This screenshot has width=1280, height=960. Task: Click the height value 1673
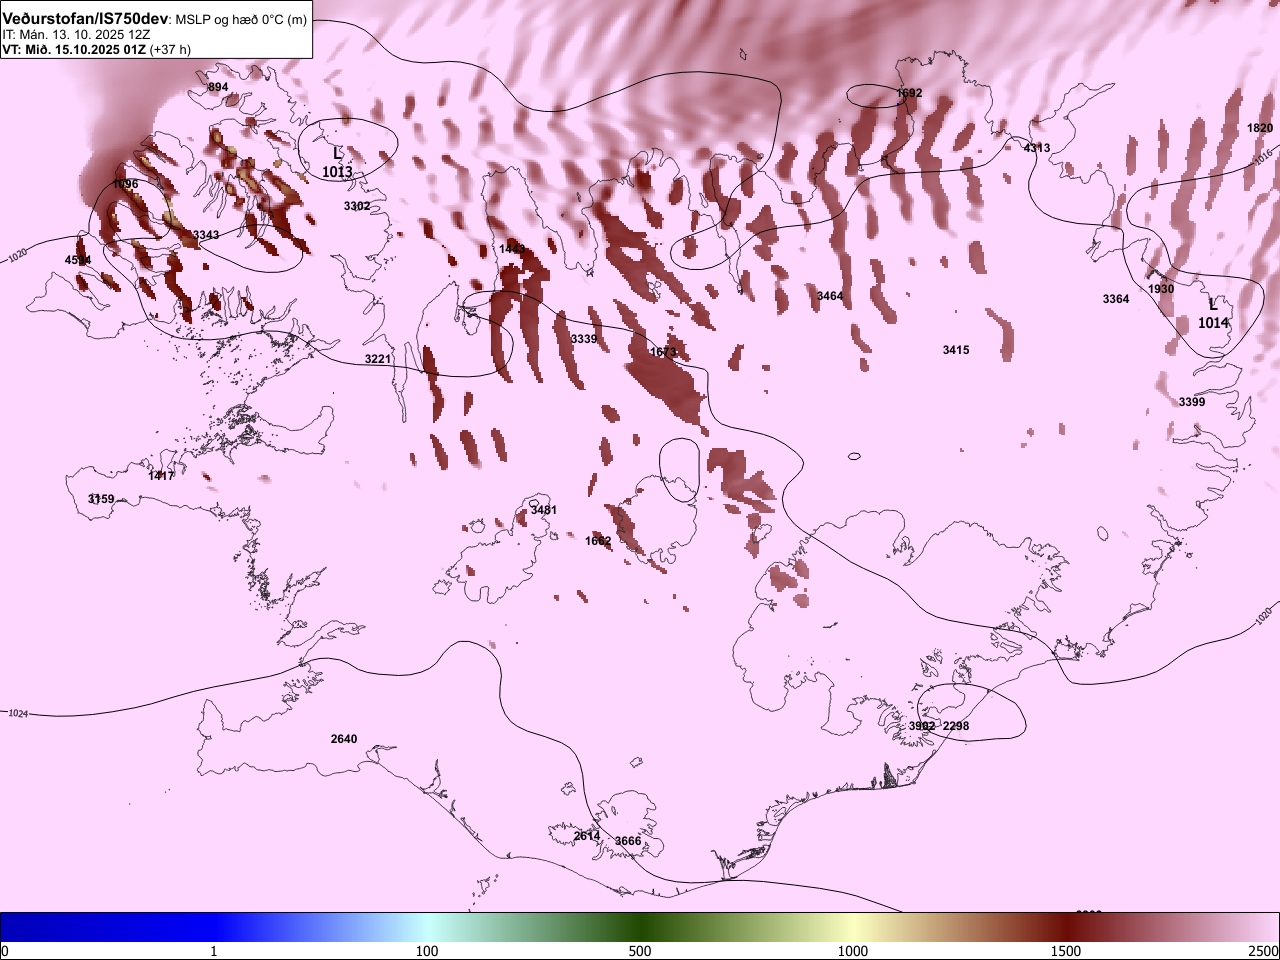pos(663,352)
